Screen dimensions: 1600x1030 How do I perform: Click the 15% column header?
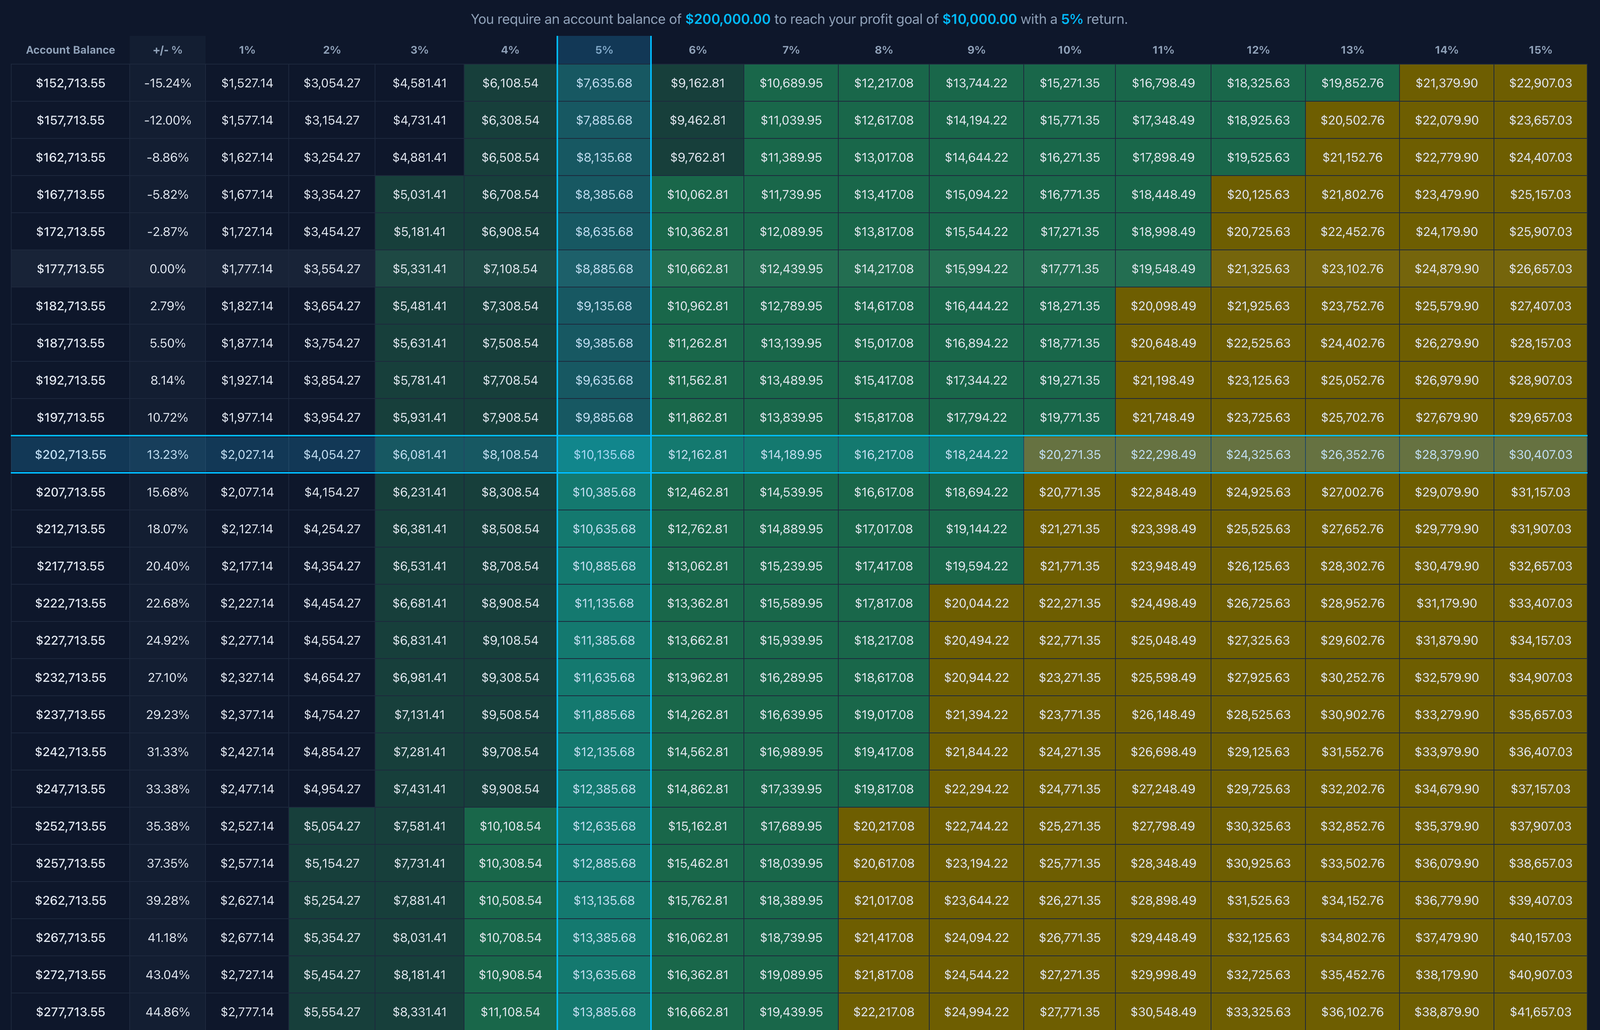tap(1540, 50)
